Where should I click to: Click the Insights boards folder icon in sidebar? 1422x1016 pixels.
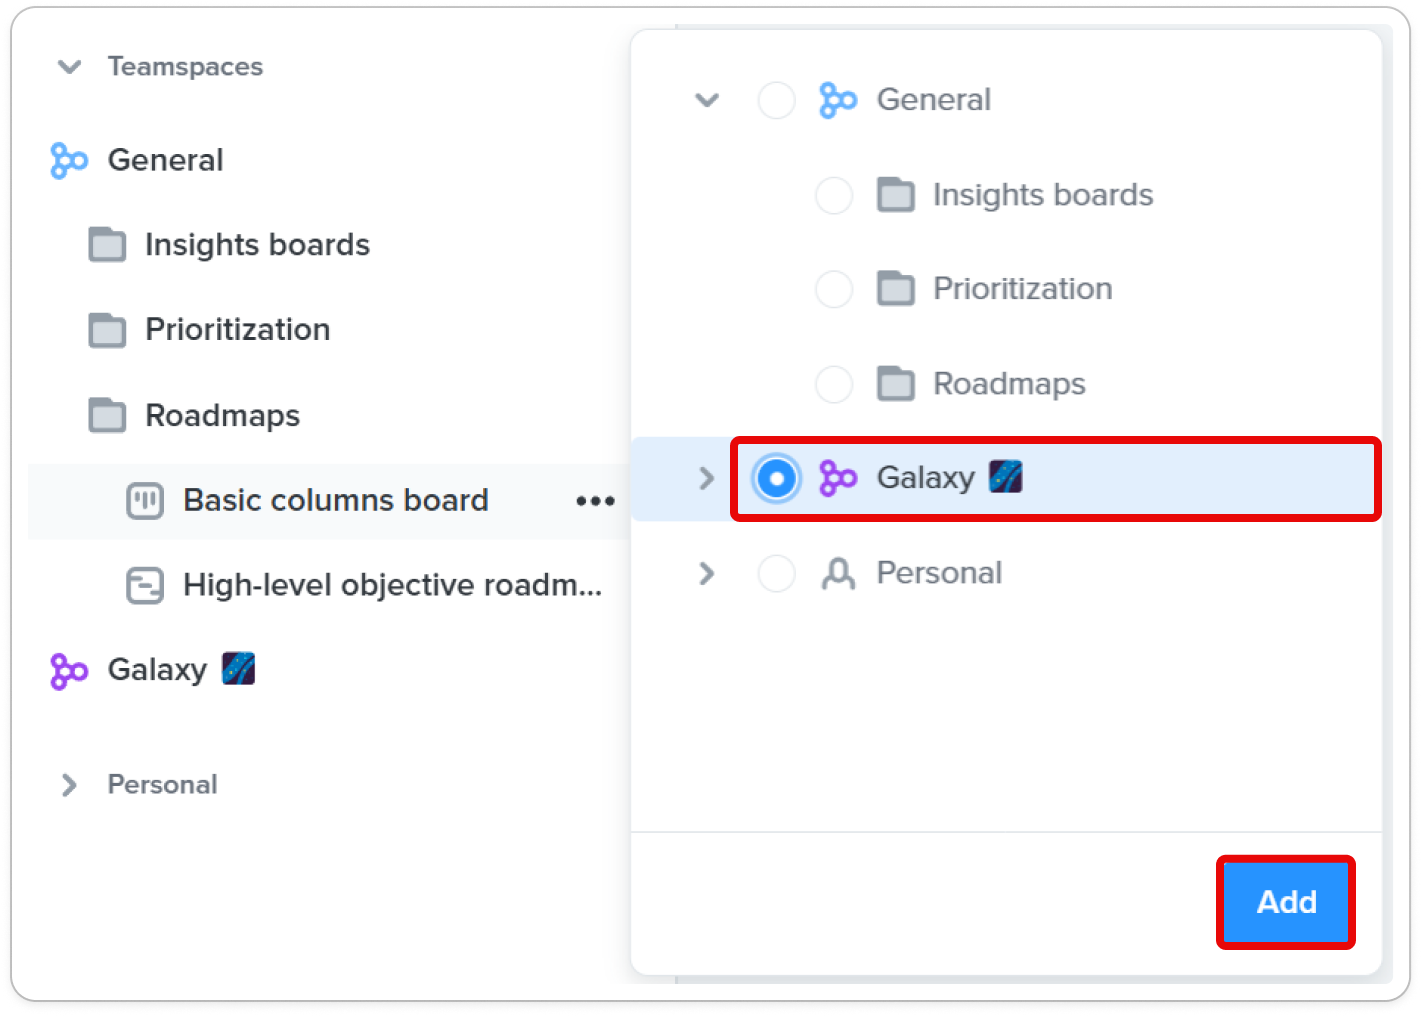(107, 245)
